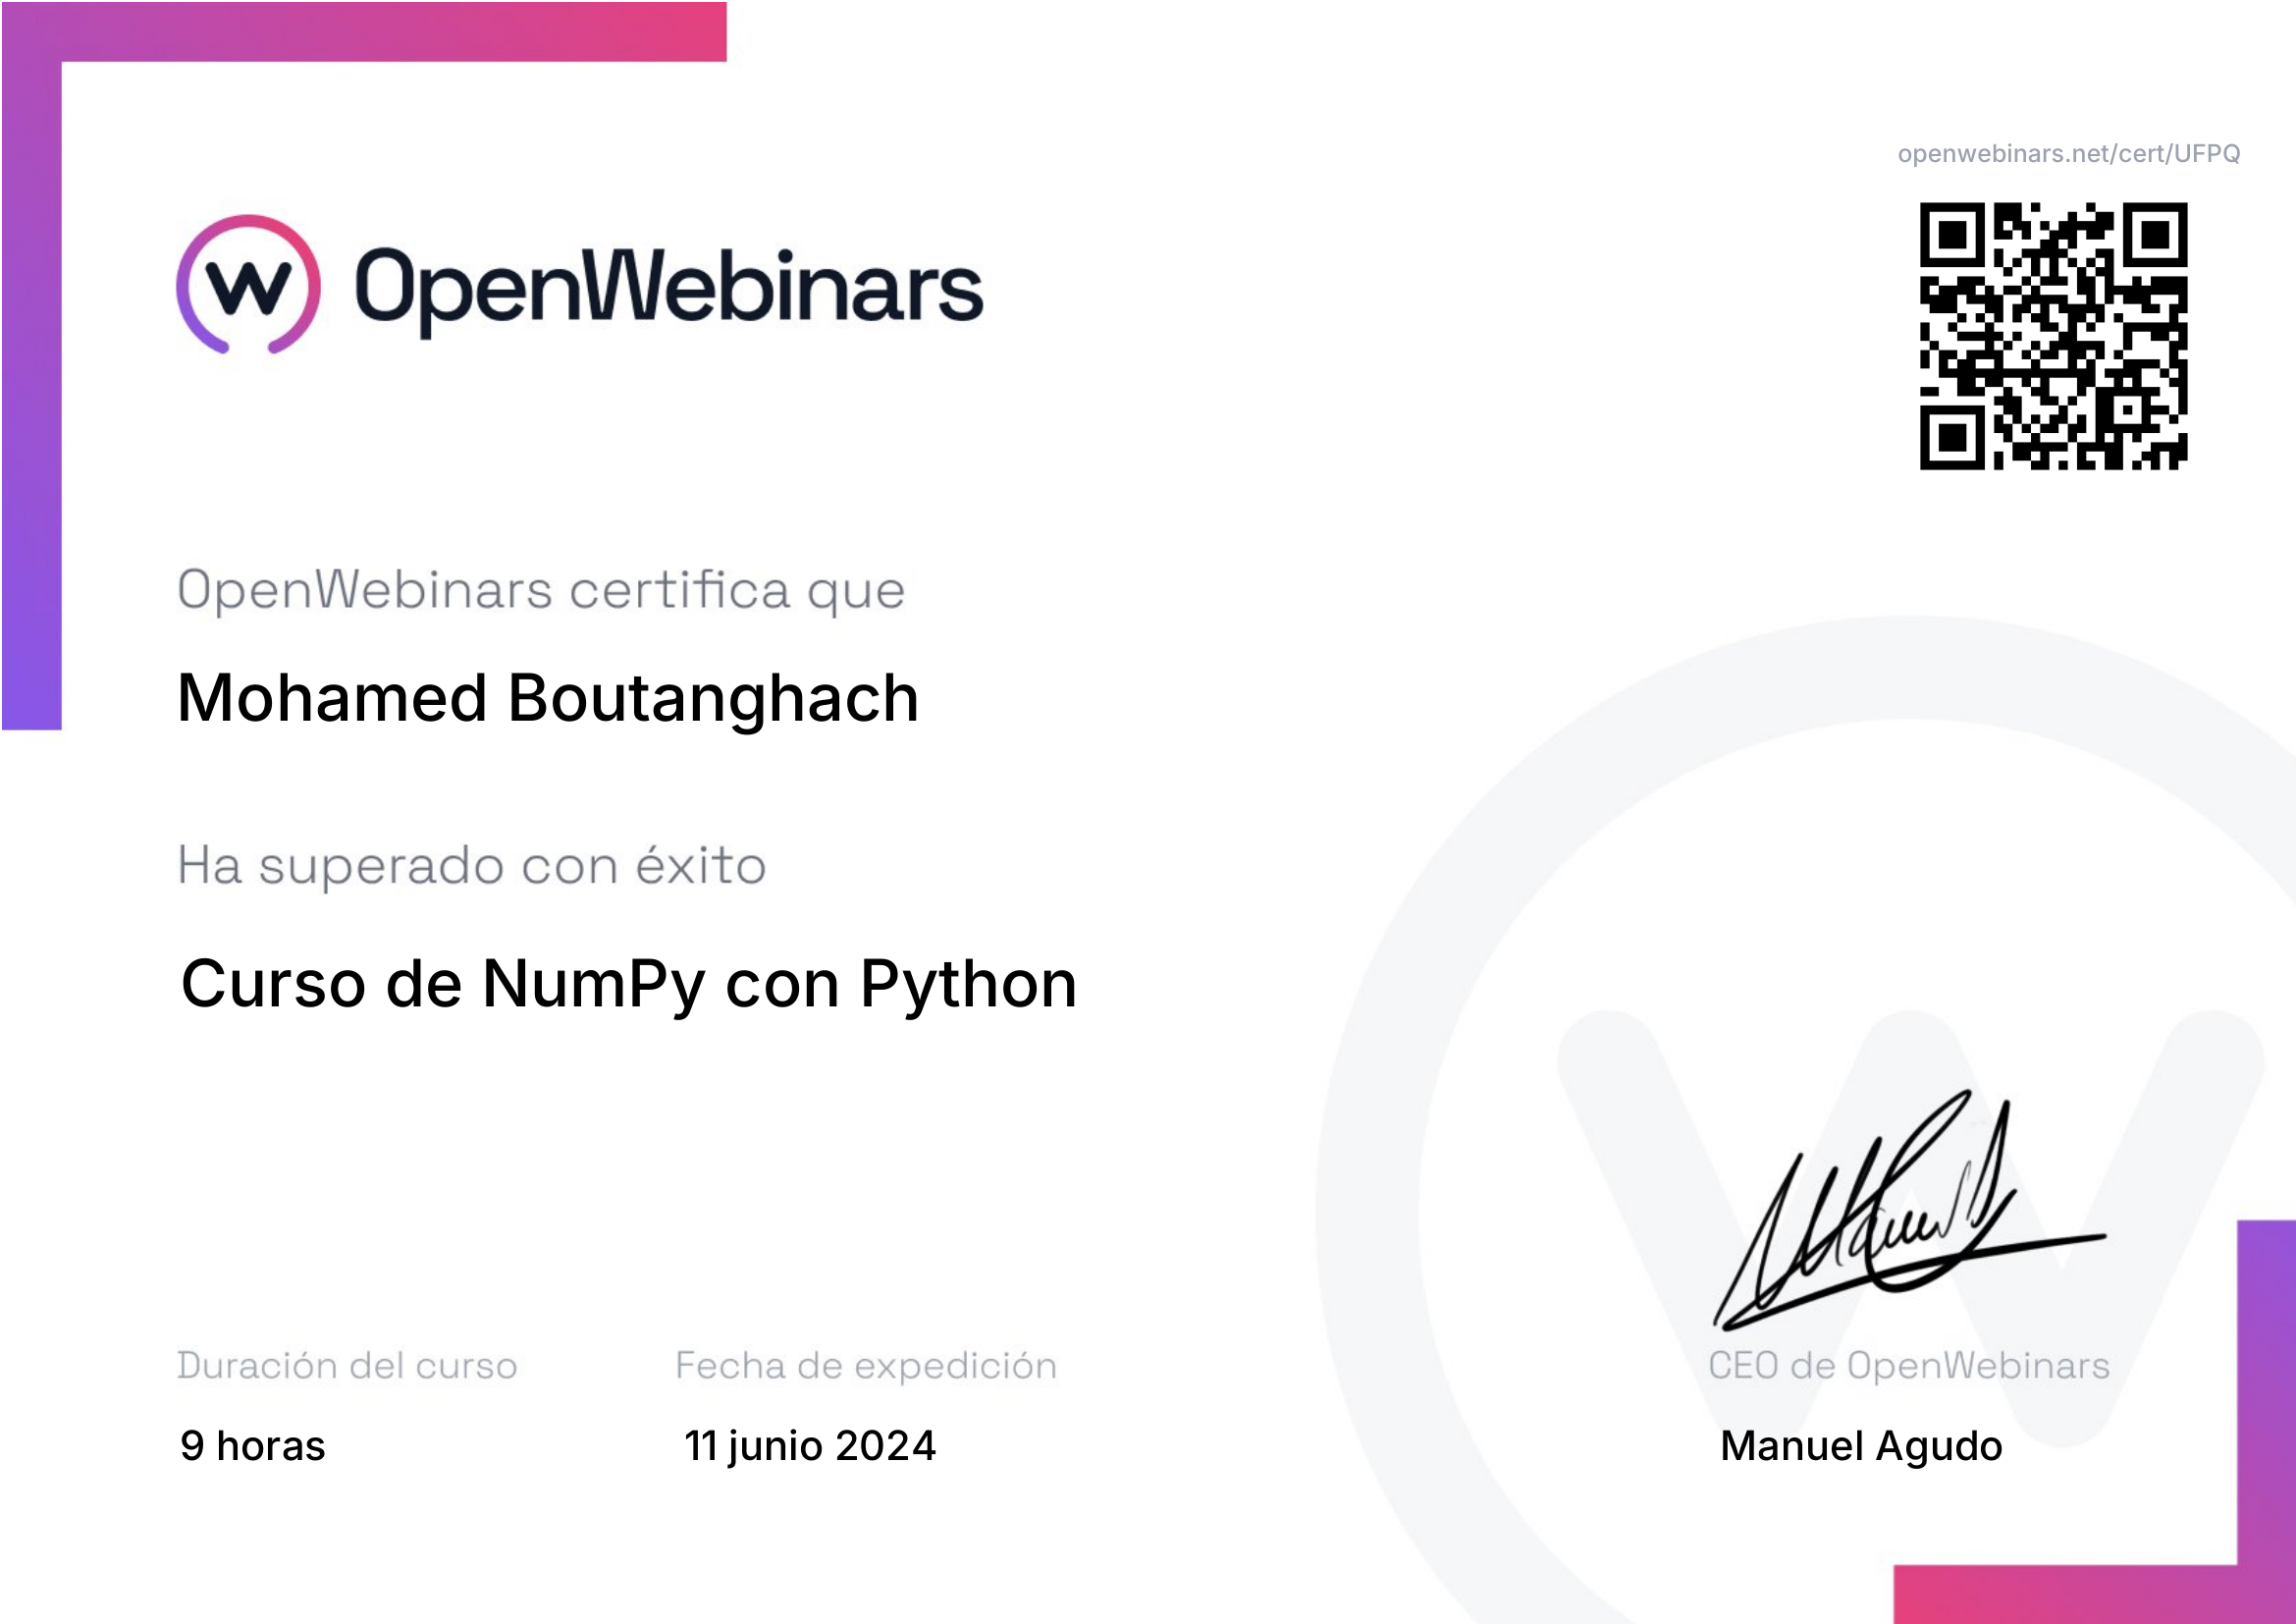
Task: Click the OpenWebinars circular W logo icon
Action: (248, 285)
